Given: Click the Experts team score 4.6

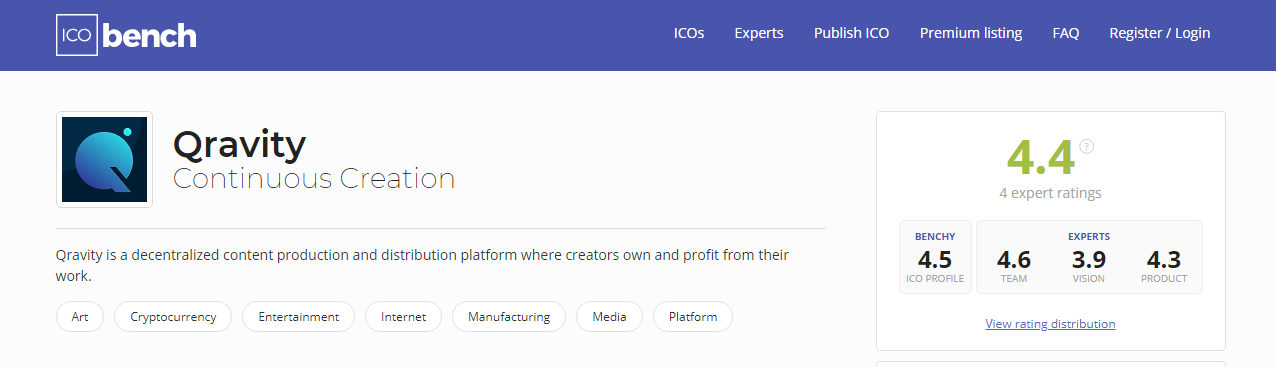Looking at the screenshot, I should pos(1014,265).
